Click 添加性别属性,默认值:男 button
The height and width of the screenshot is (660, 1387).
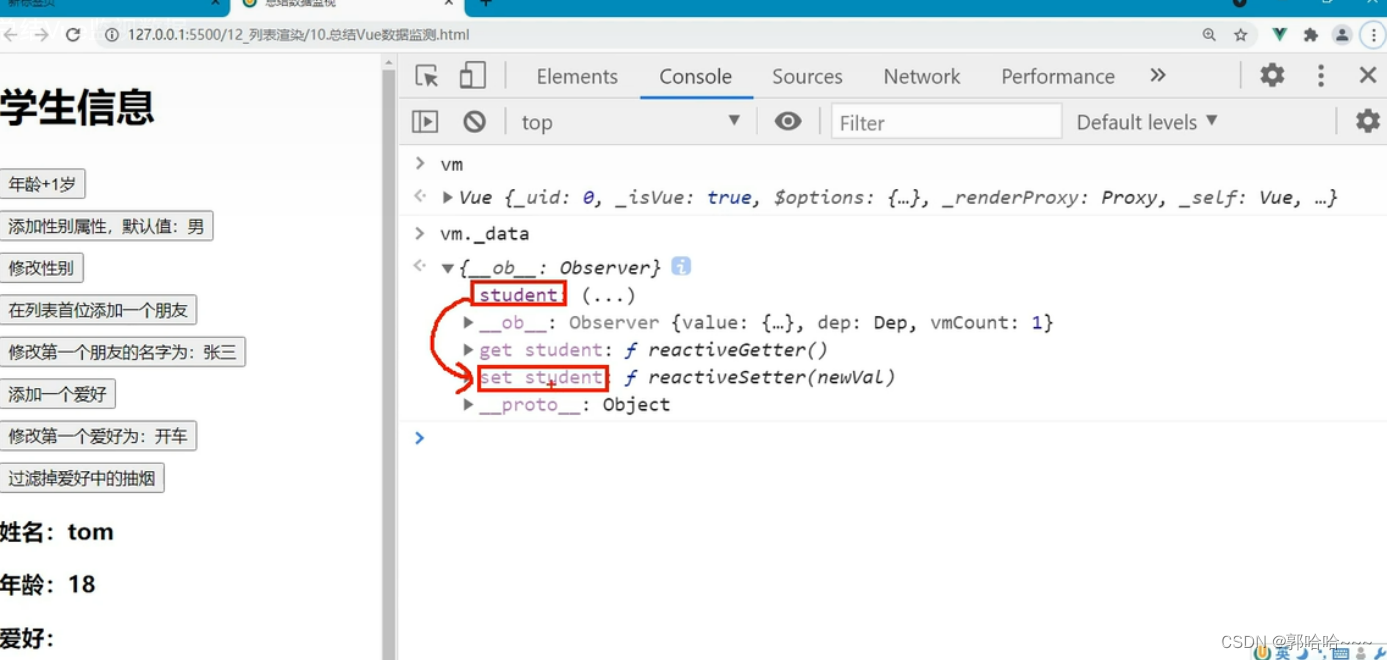tap(106, 226)
